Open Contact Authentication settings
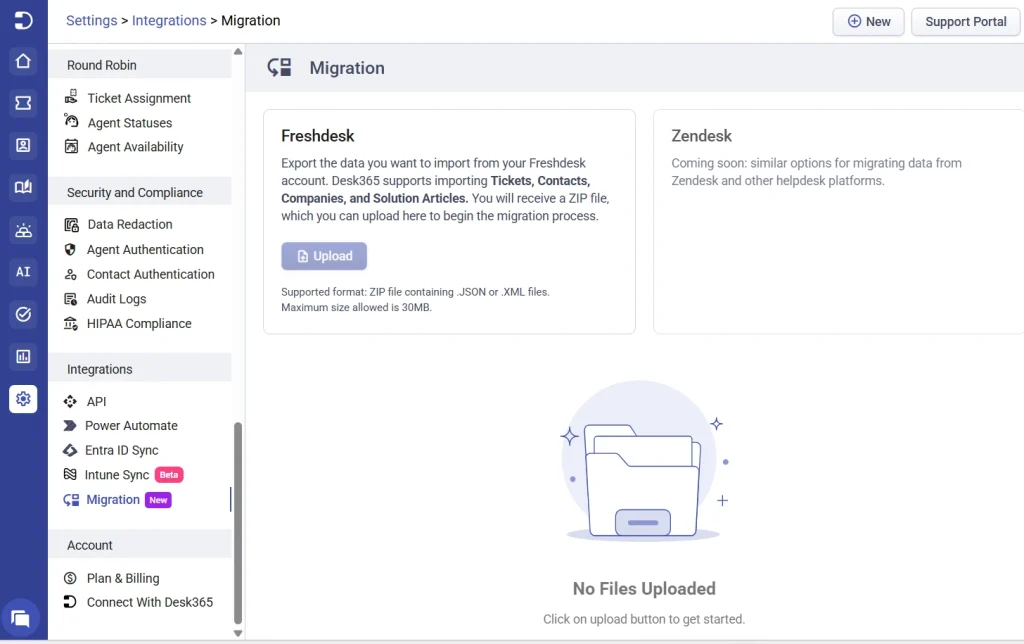1024x644 pixels. coord(150,274)
